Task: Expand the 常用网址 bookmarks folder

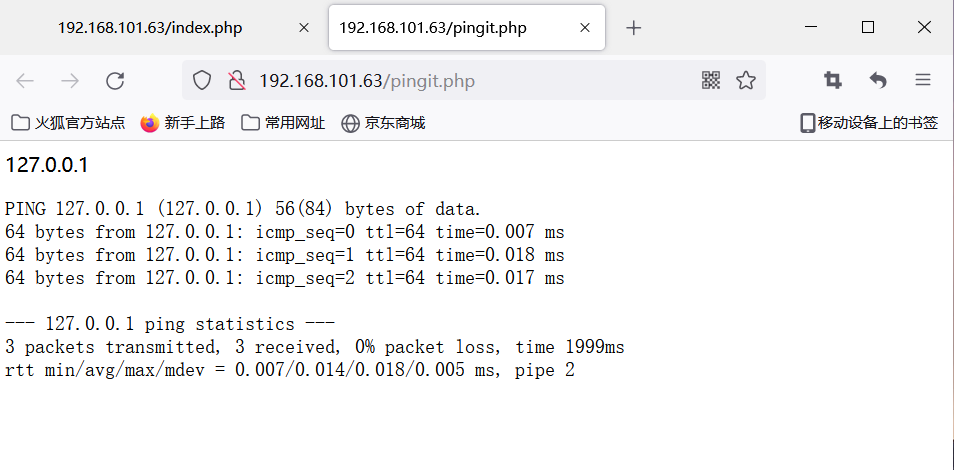Action: 283,123
